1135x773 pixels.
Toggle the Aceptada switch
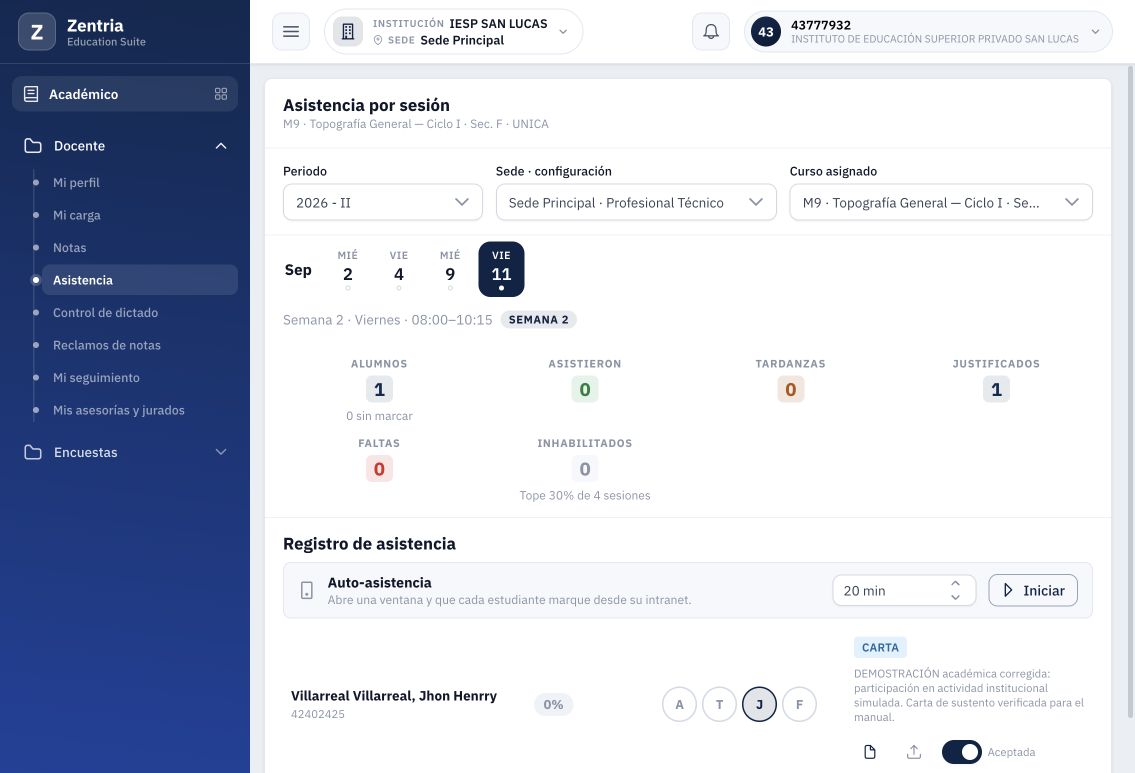[x=961, y=752]
